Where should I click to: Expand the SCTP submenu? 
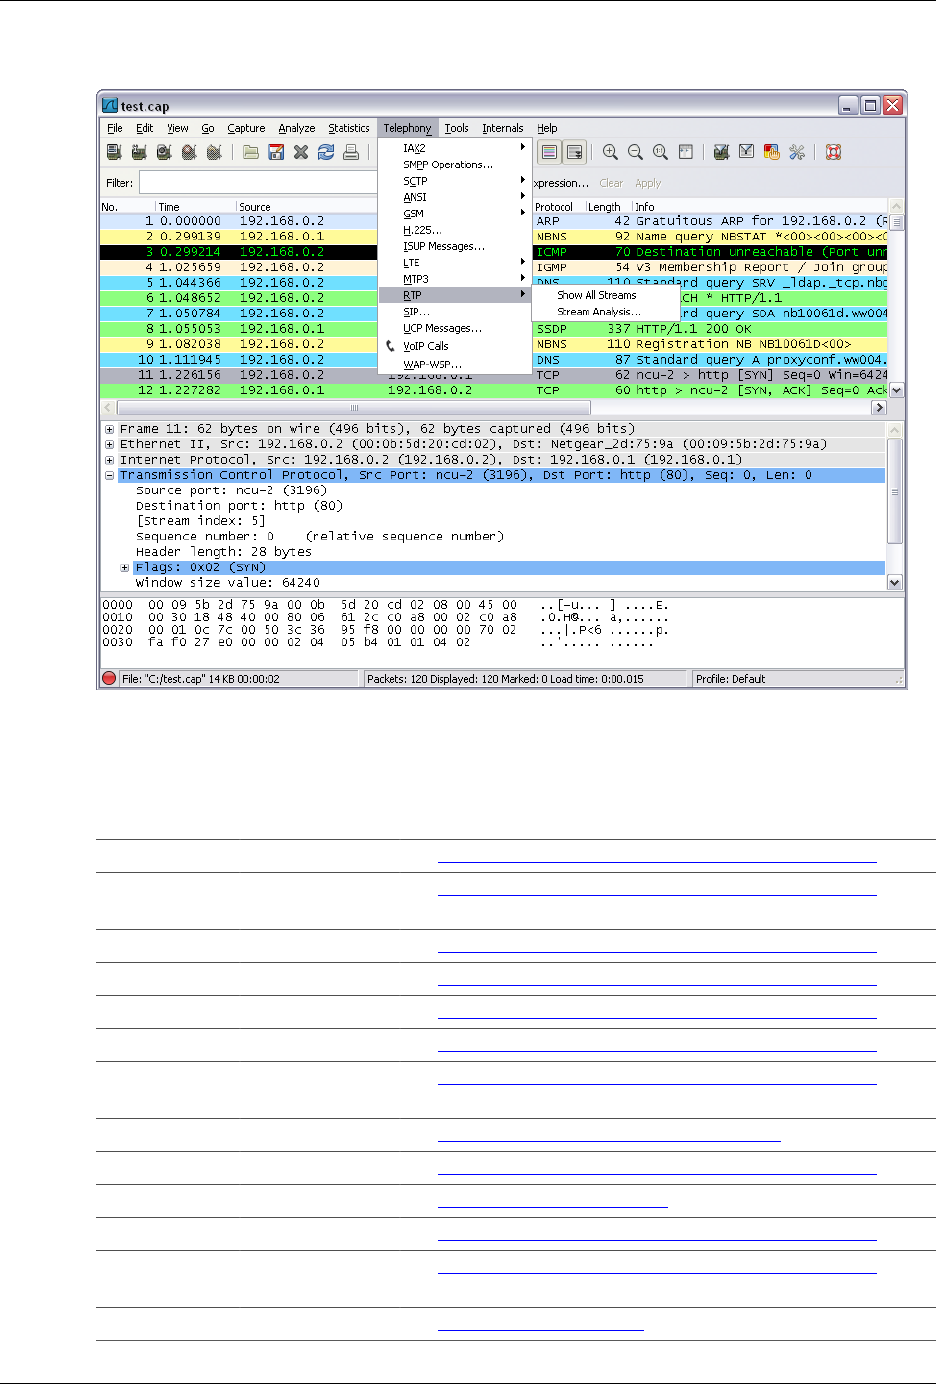(x=455, y=181)
